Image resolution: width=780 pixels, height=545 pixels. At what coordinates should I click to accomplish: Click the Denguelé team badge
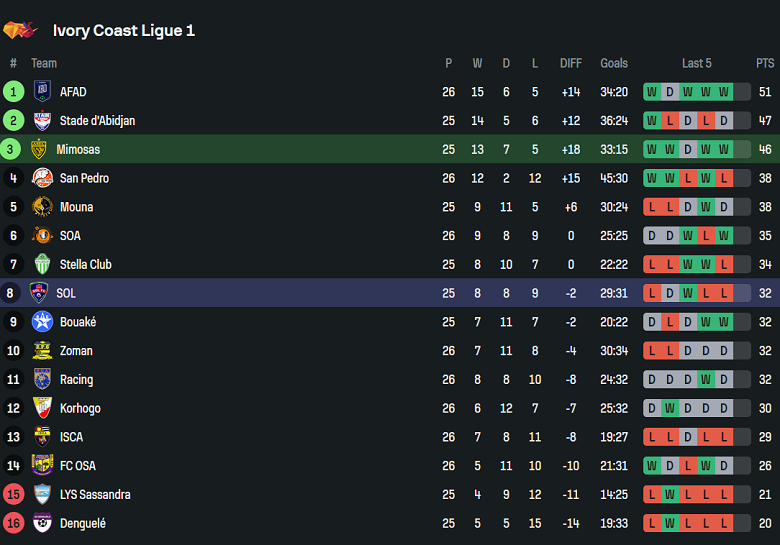tap(42, 523)
